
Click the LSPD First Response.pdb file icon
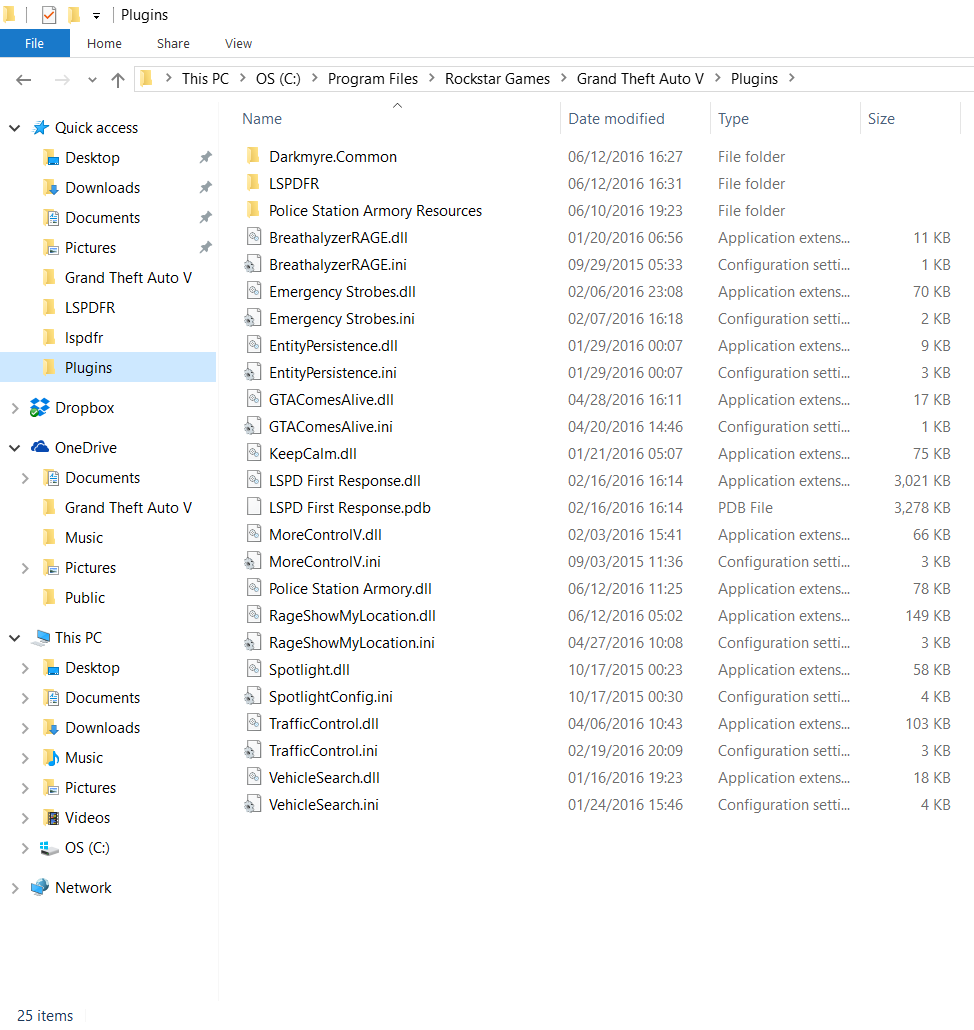click(253, 508)
